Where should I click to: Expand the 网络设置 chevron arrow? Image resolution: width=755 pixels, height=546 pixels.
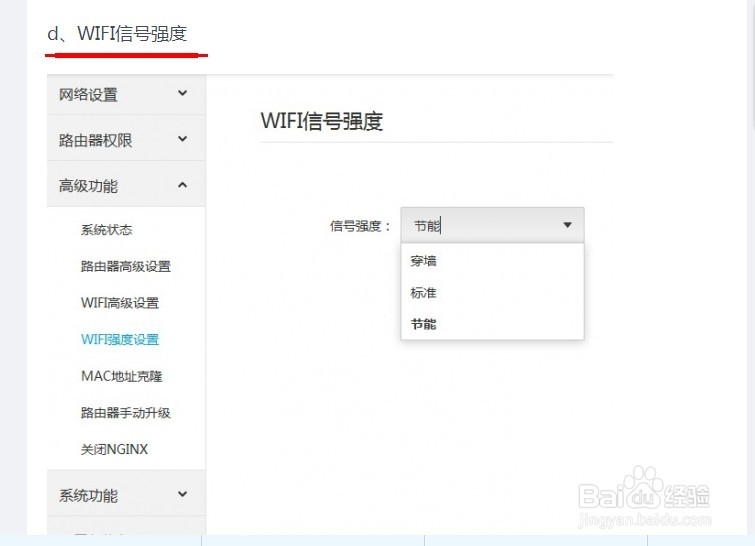point(182,93)
